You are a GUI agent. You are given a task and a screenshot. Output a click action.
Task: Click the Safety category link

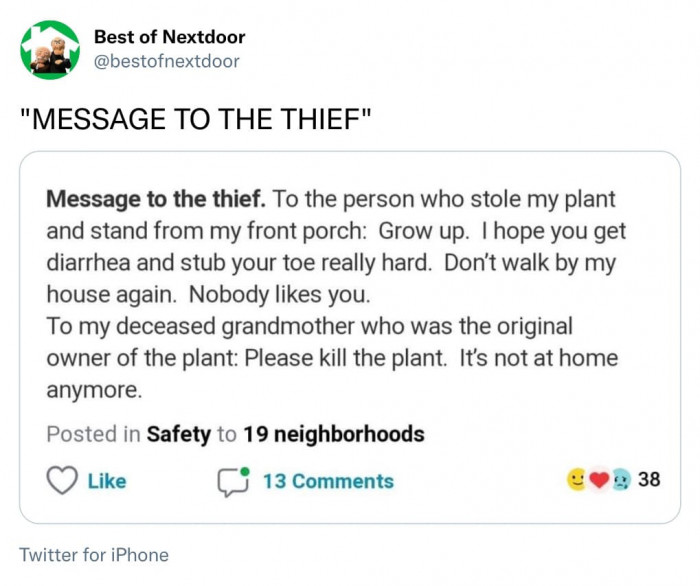point(178,434)
